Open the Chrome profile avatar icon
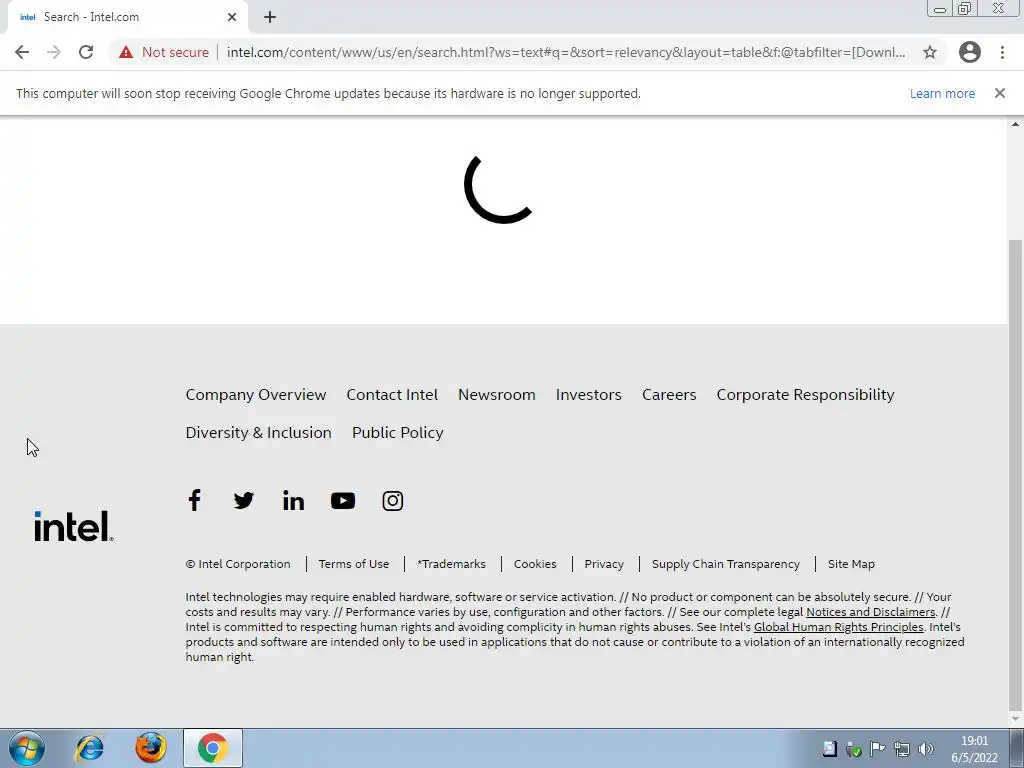 click(x=970, y=52)
